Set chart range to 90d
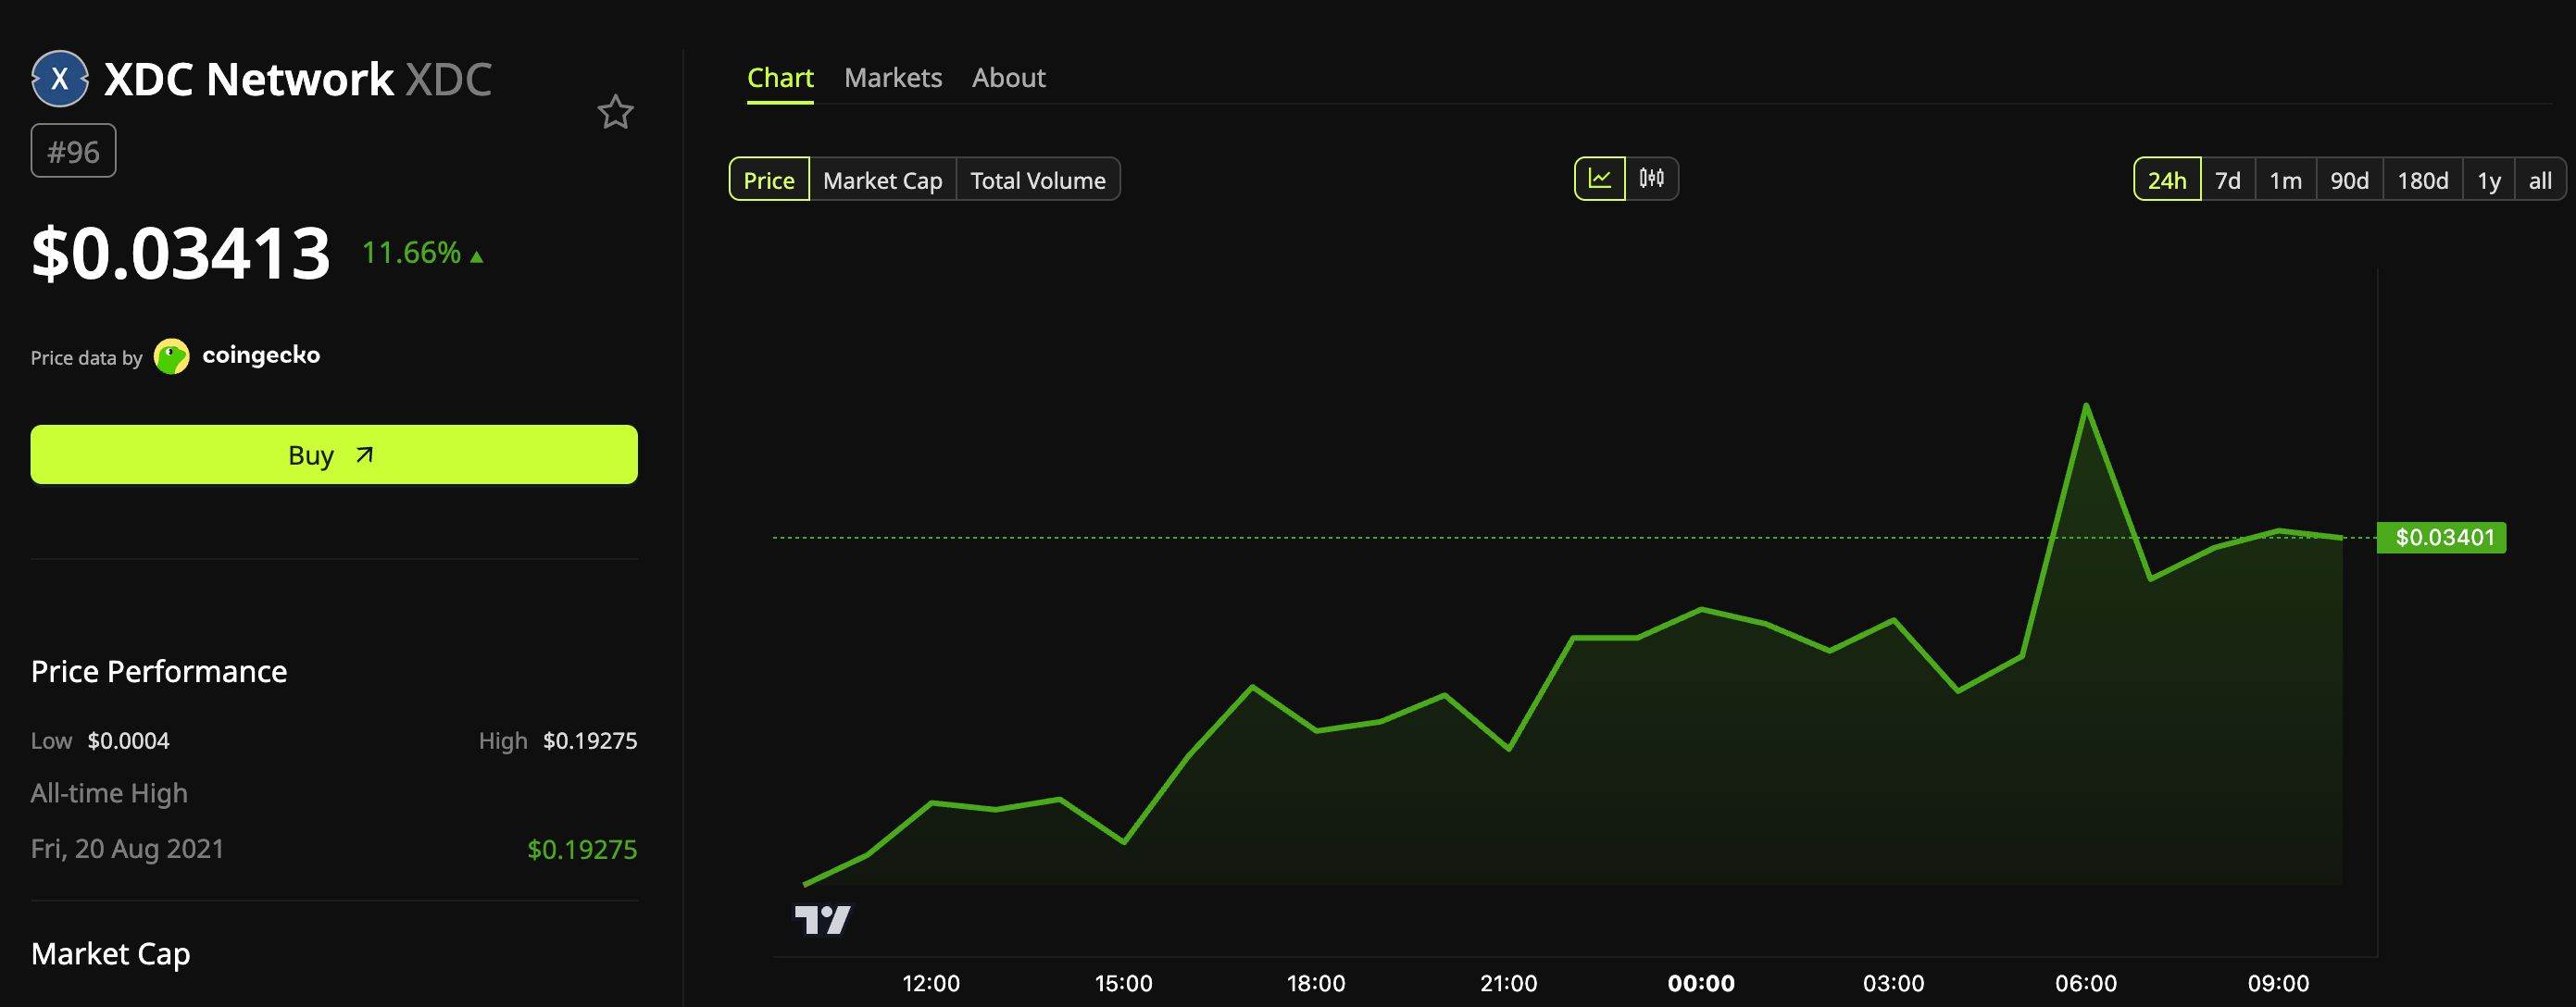Image resolution: width=2576 pixels, height=1007 pixels. click(x=2350, y=180)
